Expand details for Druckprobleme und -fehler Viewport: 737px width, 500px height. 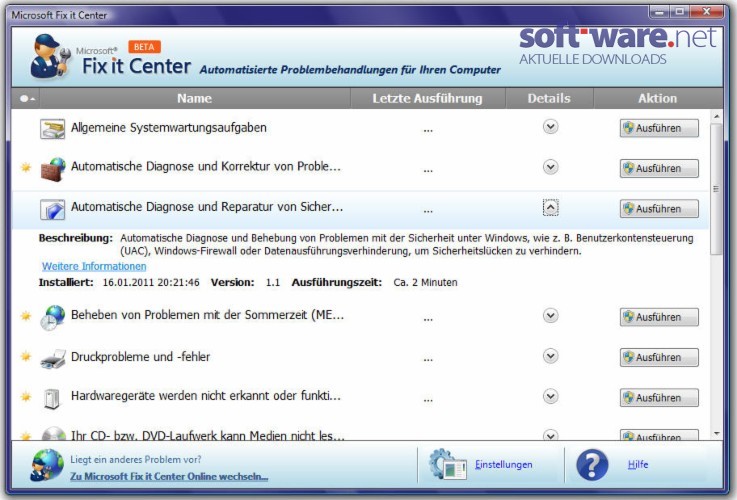coord(550,356)
